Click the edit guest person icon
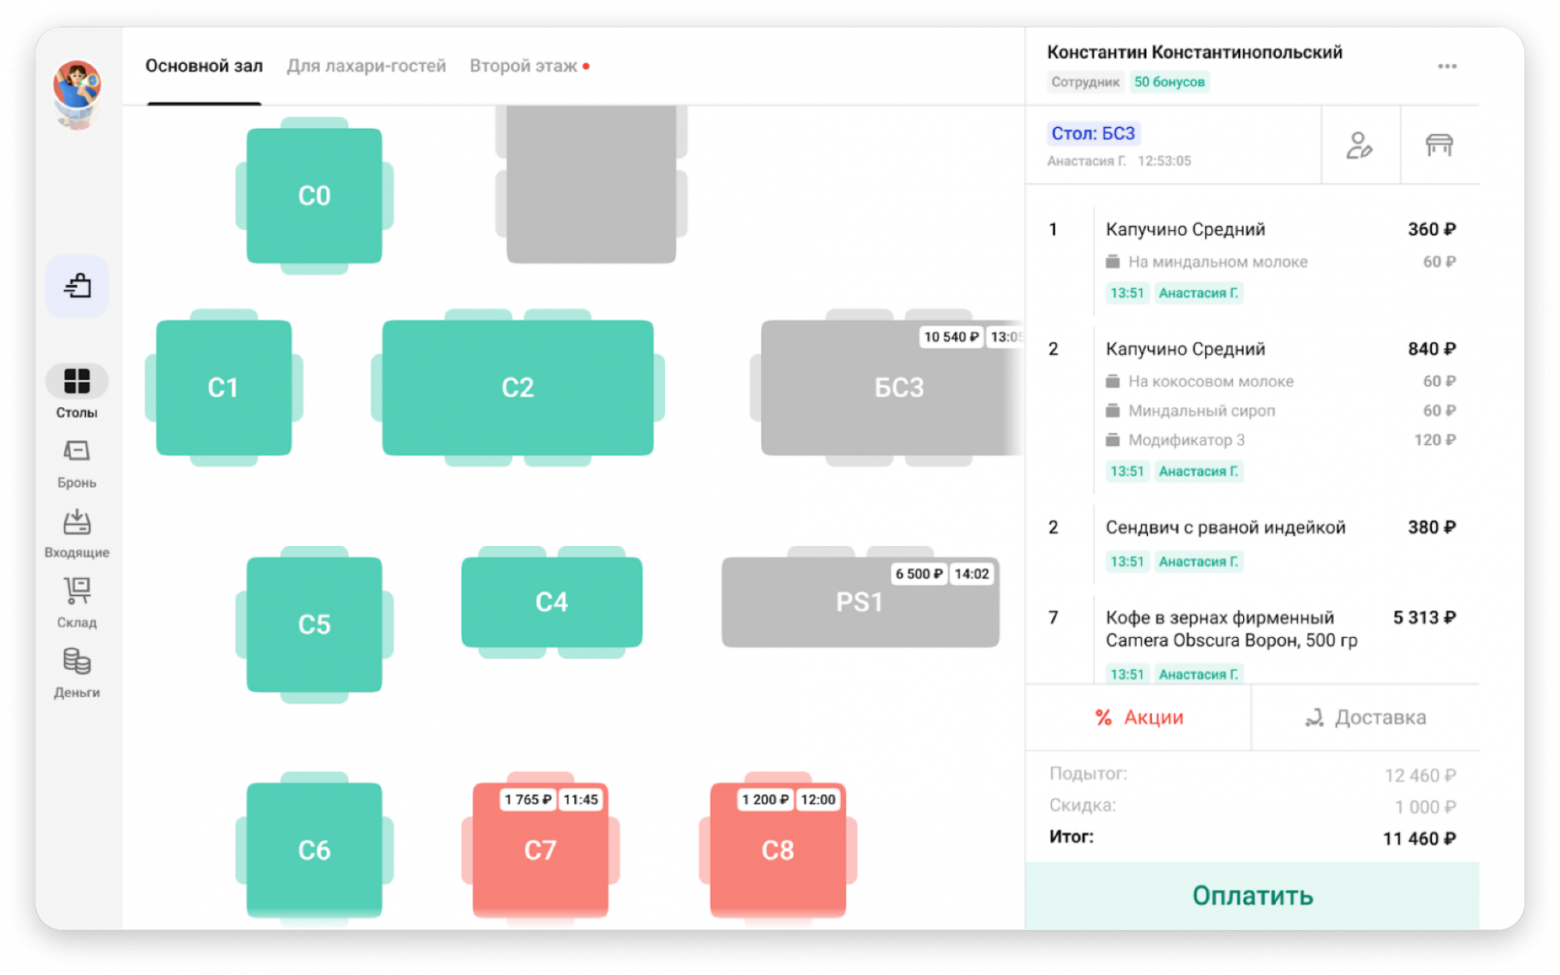This screenshot has width=1560, height=975. pos(1360,146)
